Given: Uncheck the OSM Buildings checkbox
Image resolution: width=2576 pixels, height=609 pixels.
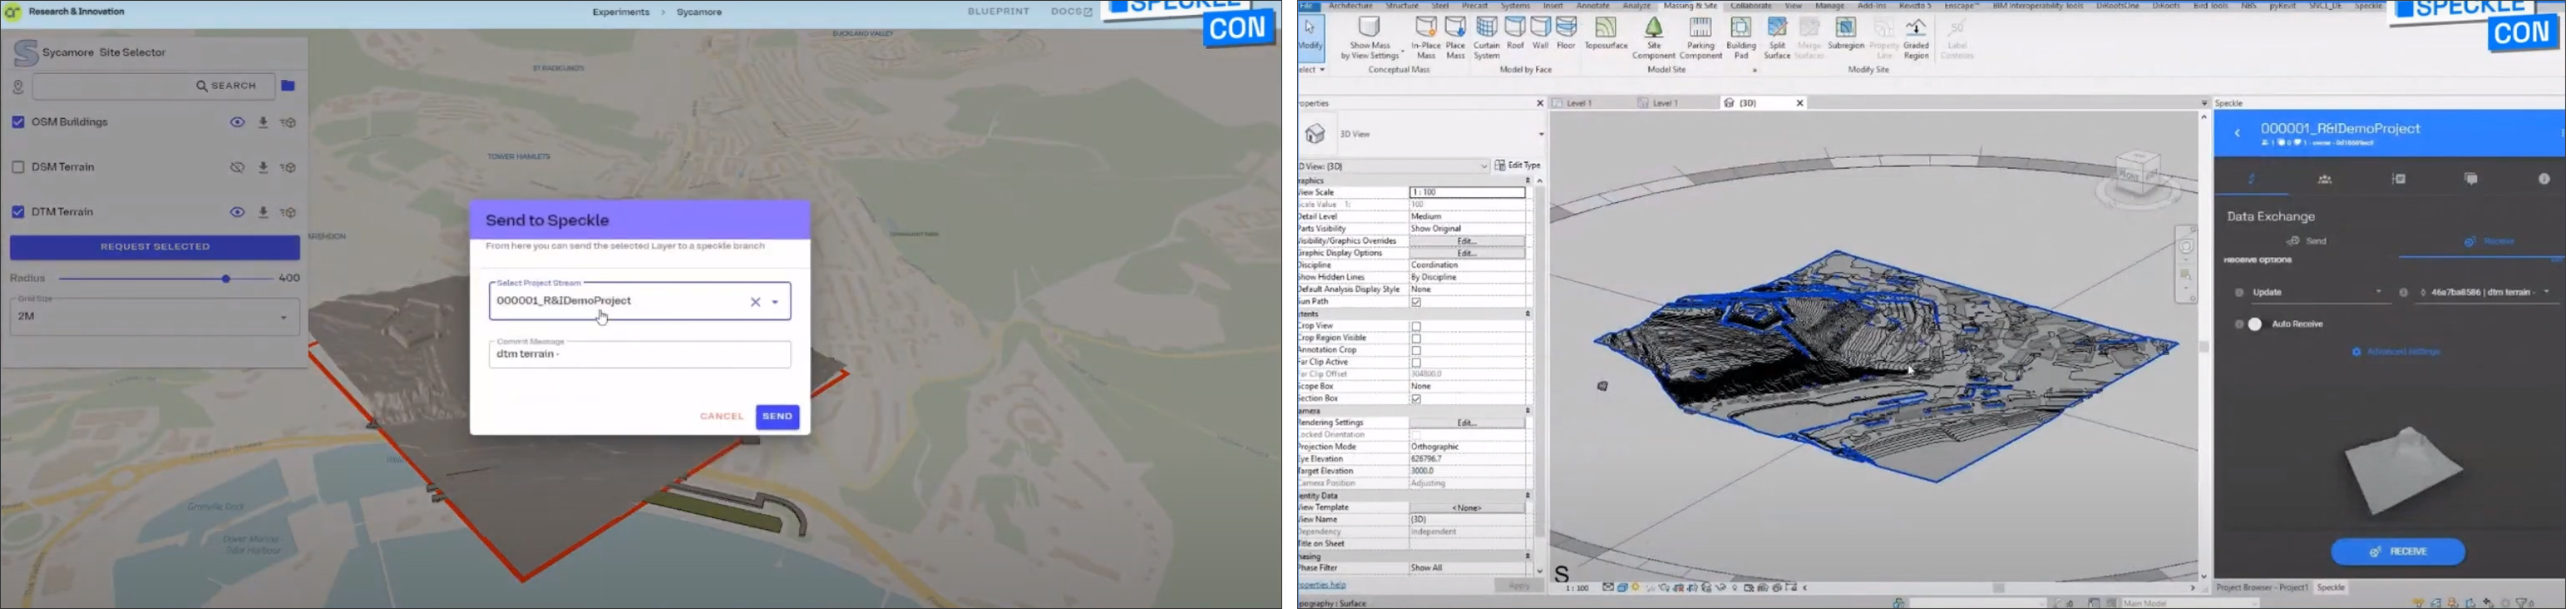Looking at the screenshot, I should pos(18,122).
